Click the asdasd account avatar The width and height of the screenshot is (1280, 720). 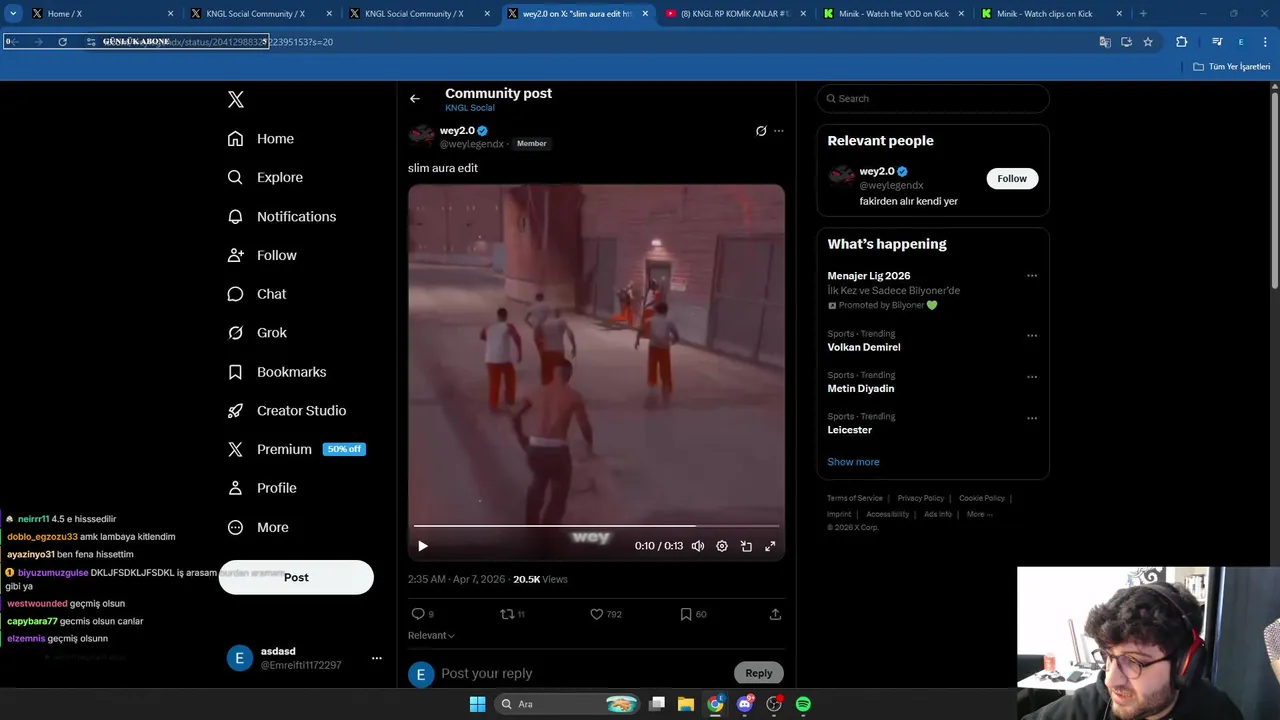240,658
